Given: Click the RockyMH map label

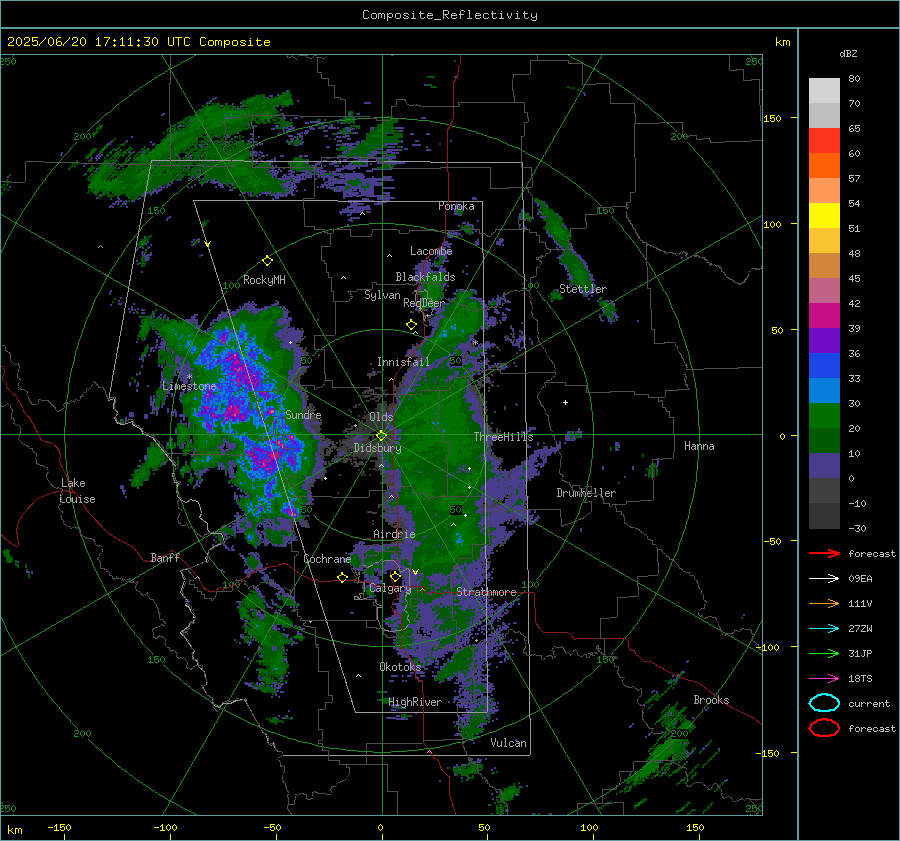Looking at the screenshot, I should 264,280.
